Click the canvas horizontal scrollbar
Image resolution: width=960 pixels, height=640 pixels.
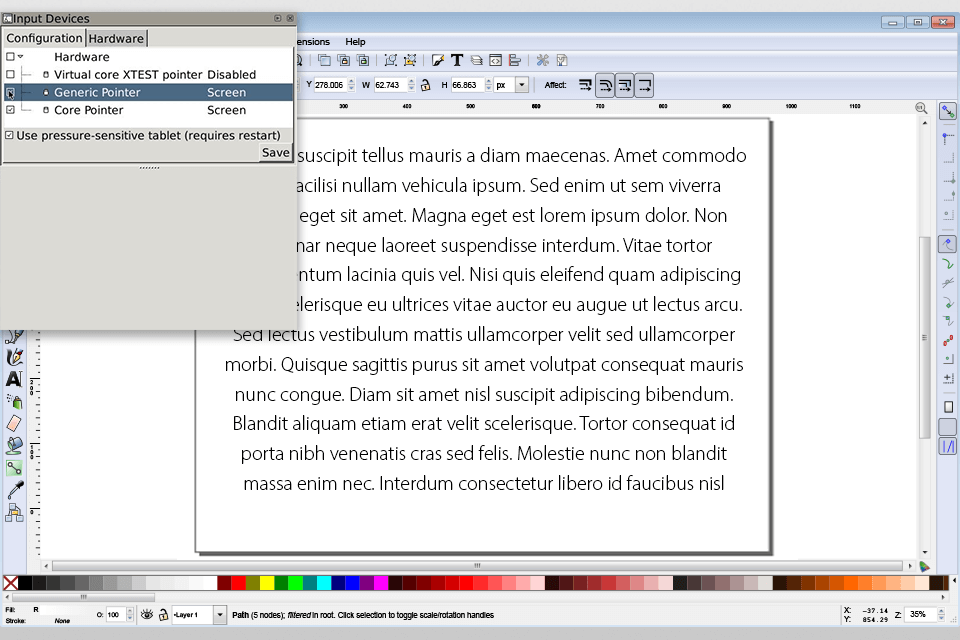click(x=477, y=566)
